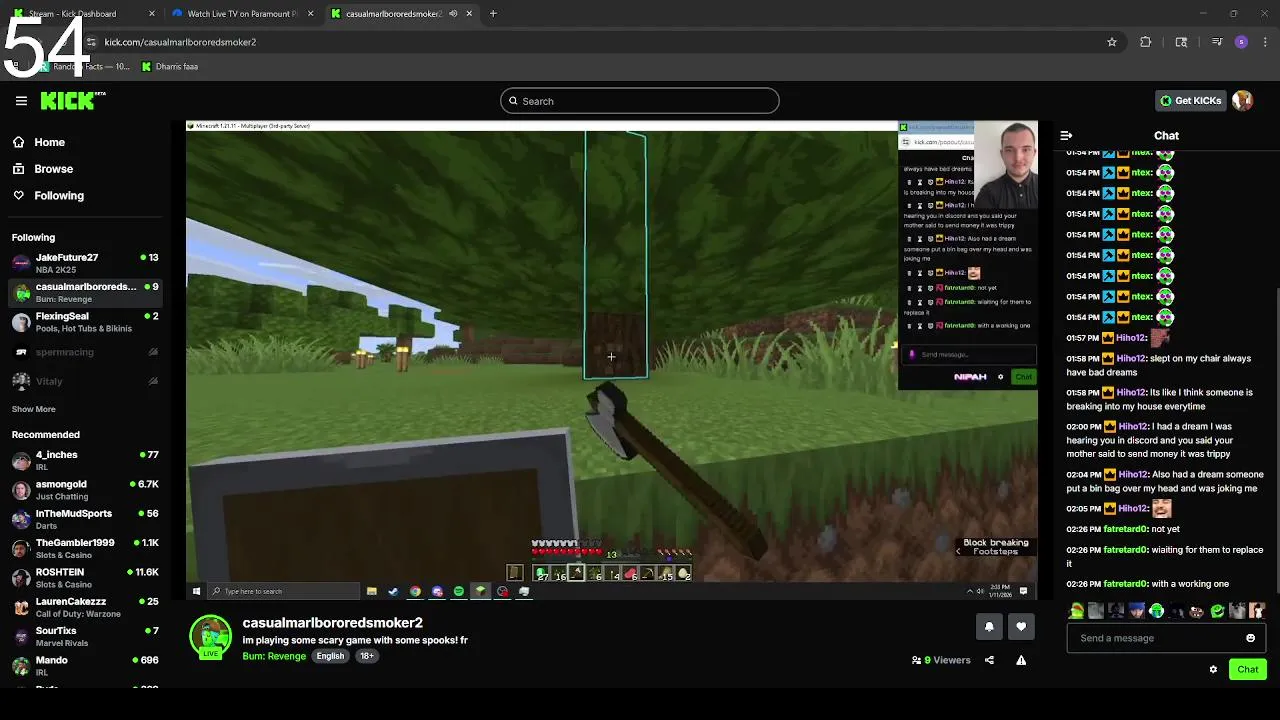1280x720 pixels.
Task: Open JakeFuture27 channel in Following list
Action: pos(85,263)
